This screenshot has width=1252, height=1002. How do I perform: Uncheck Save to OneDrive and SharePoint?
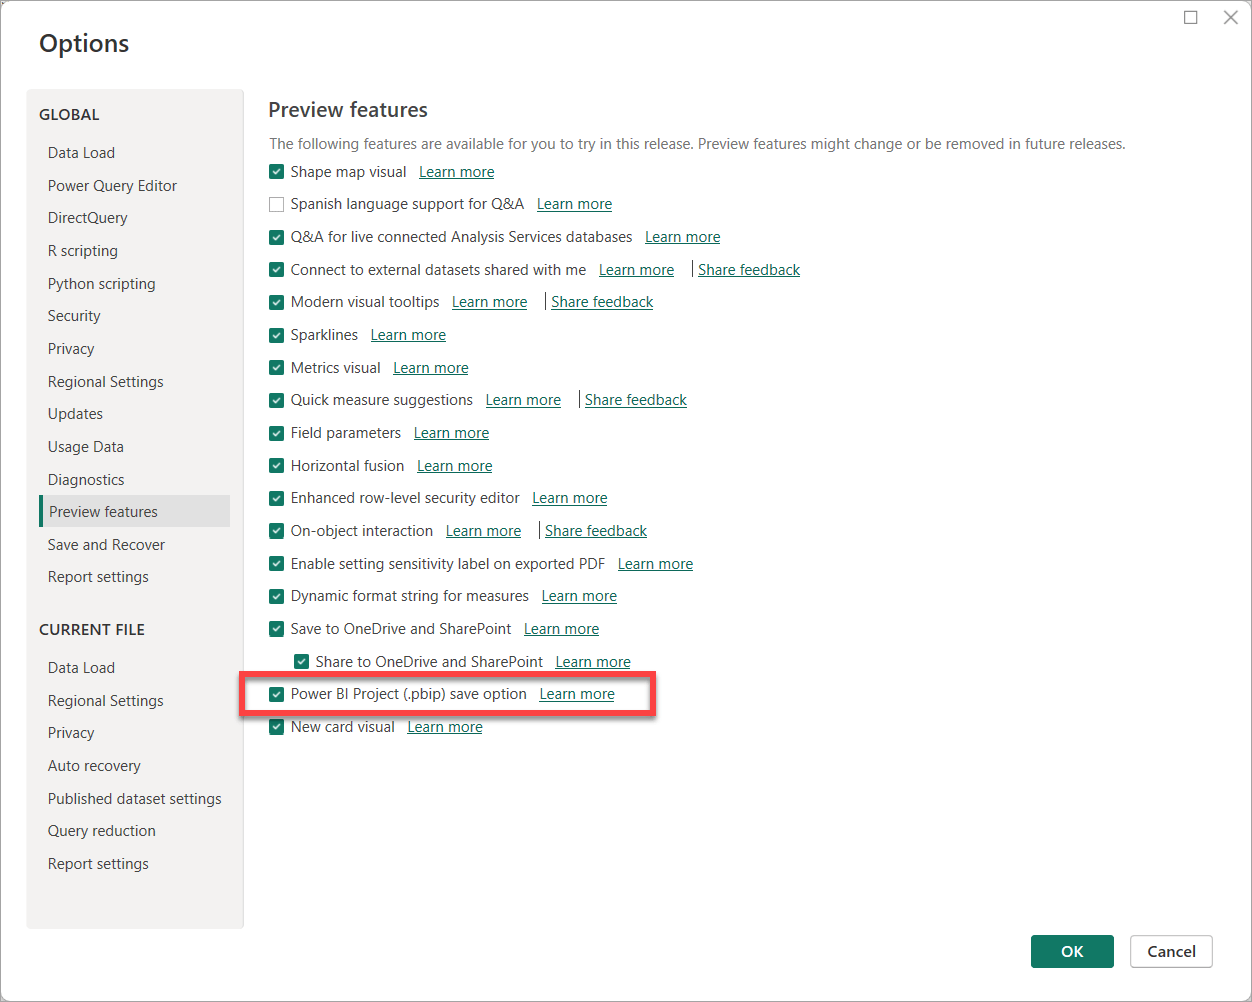click(x=277, y=629)
